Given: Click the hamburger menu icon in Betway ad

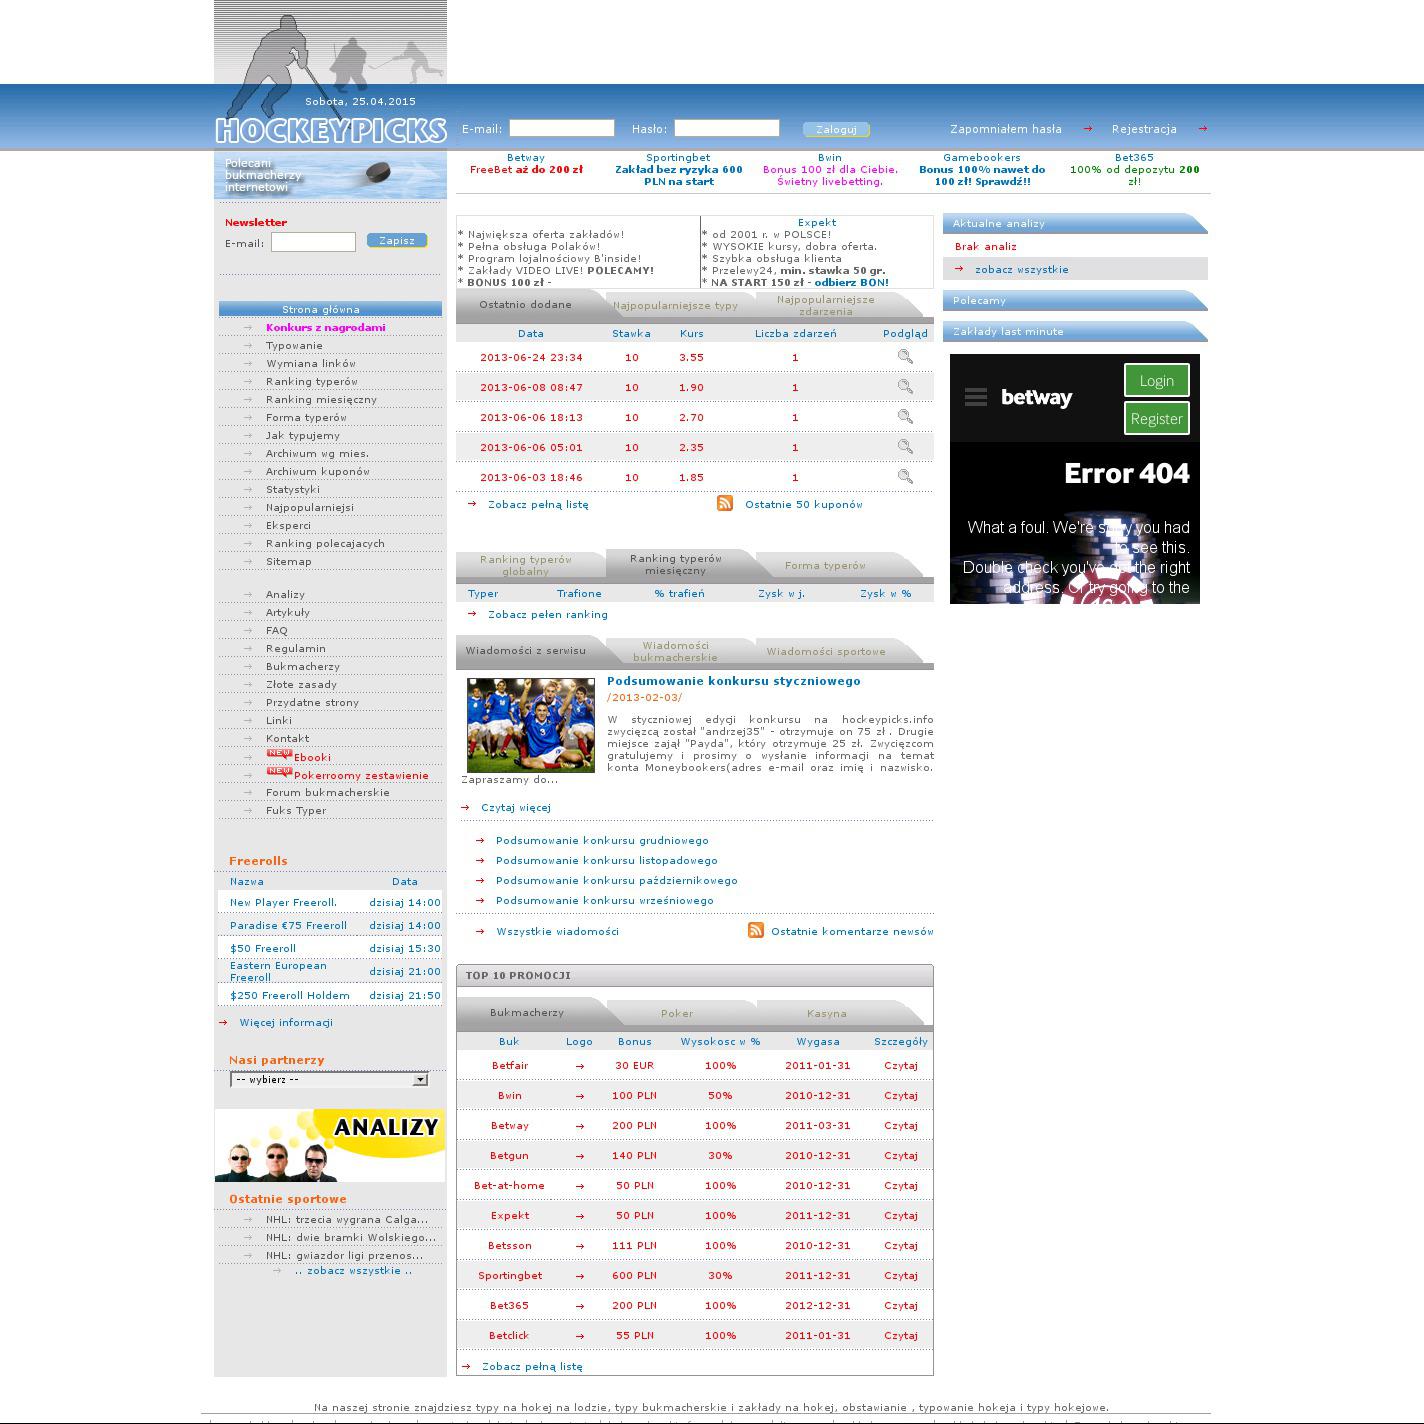Looking at the screenshot, I should click(x=976, y=398).
